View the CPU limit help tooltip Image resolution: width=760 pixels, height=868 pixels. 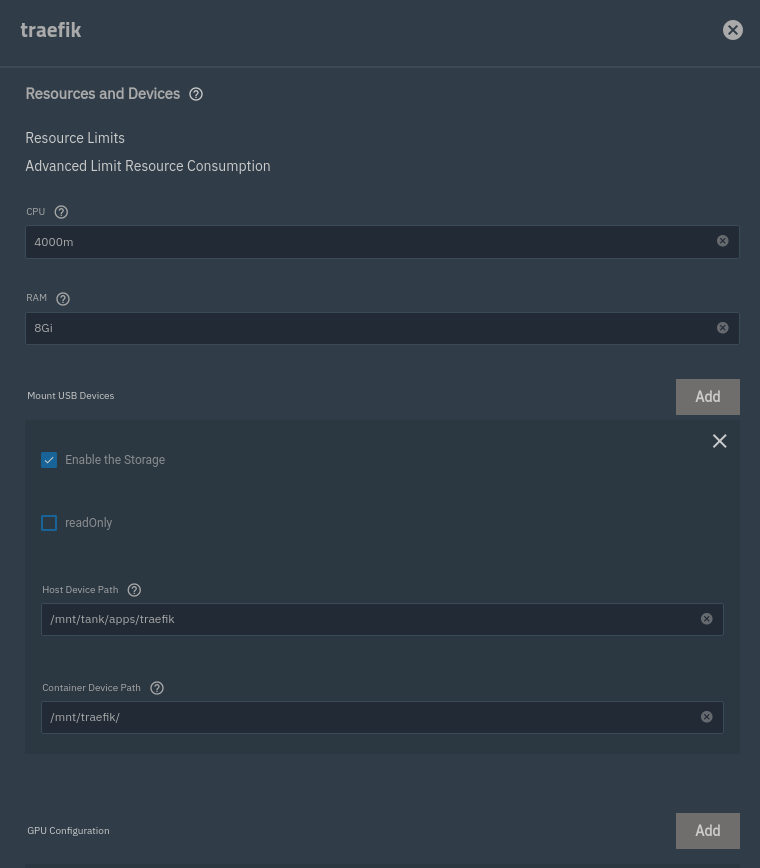click(x=61, y=211)
